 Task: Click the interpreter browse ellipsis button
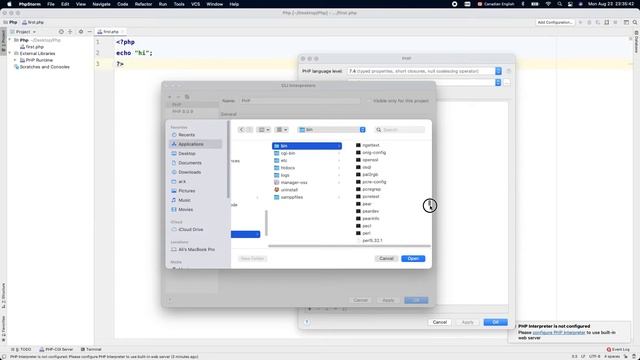[507, 82]
